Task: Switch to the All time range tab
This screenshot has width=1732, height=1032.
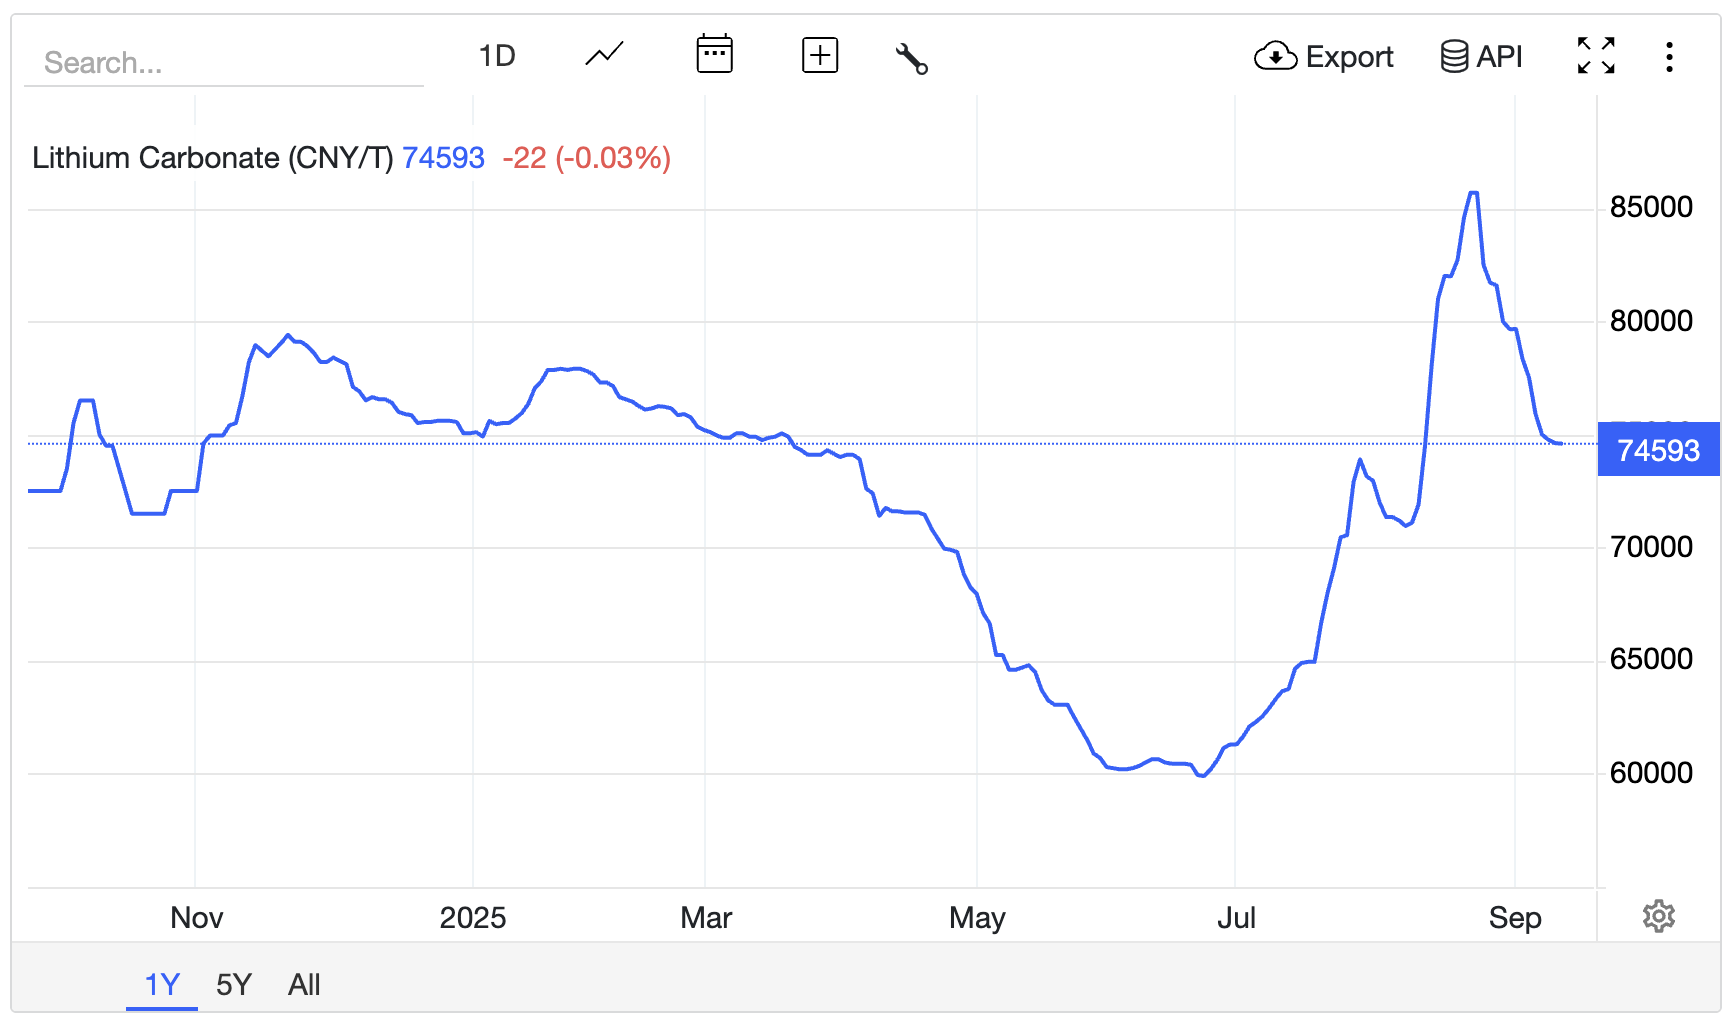Action: coord(304,985)
